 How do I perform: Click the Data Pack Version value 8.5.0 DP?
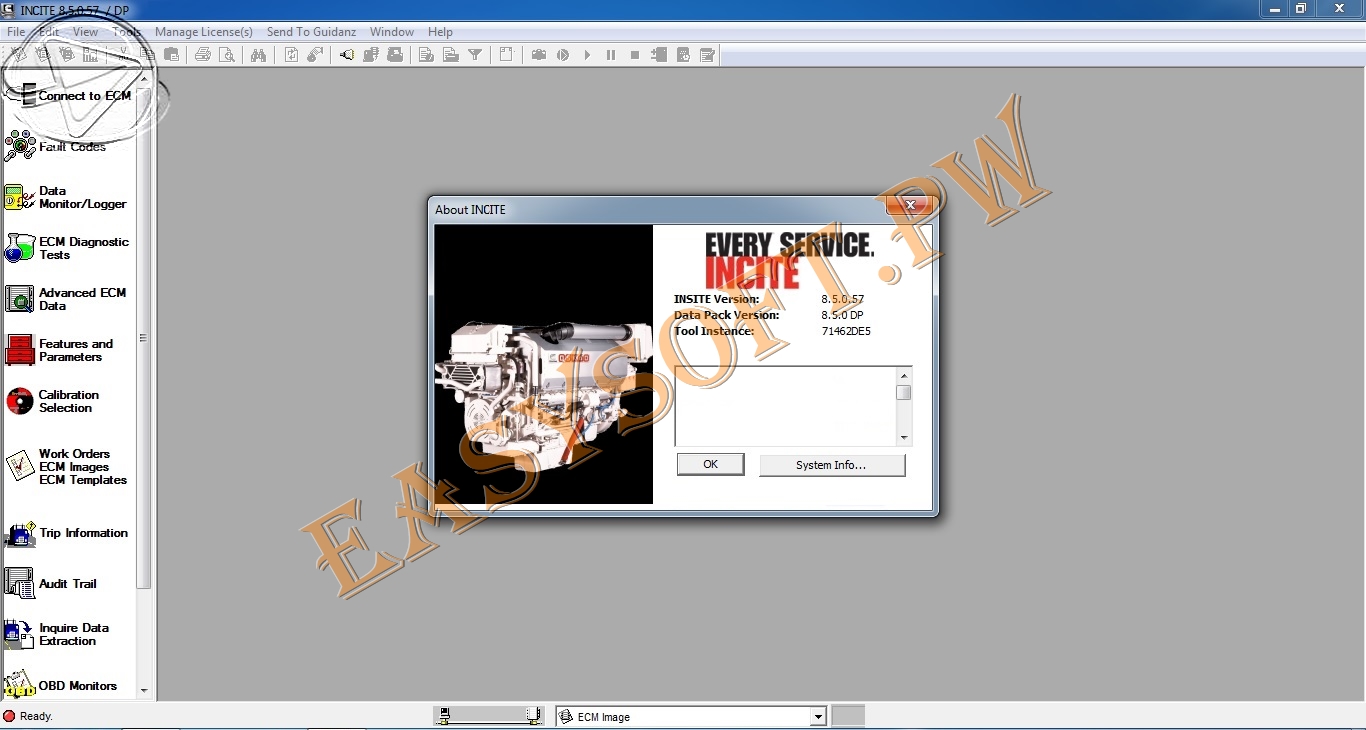842,315
